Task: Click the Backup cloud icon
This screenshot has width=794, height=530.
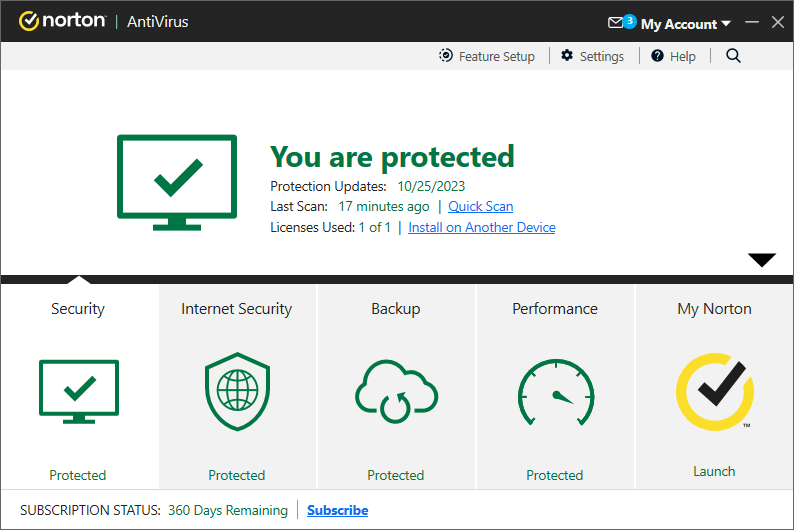Action: point(396,392)
